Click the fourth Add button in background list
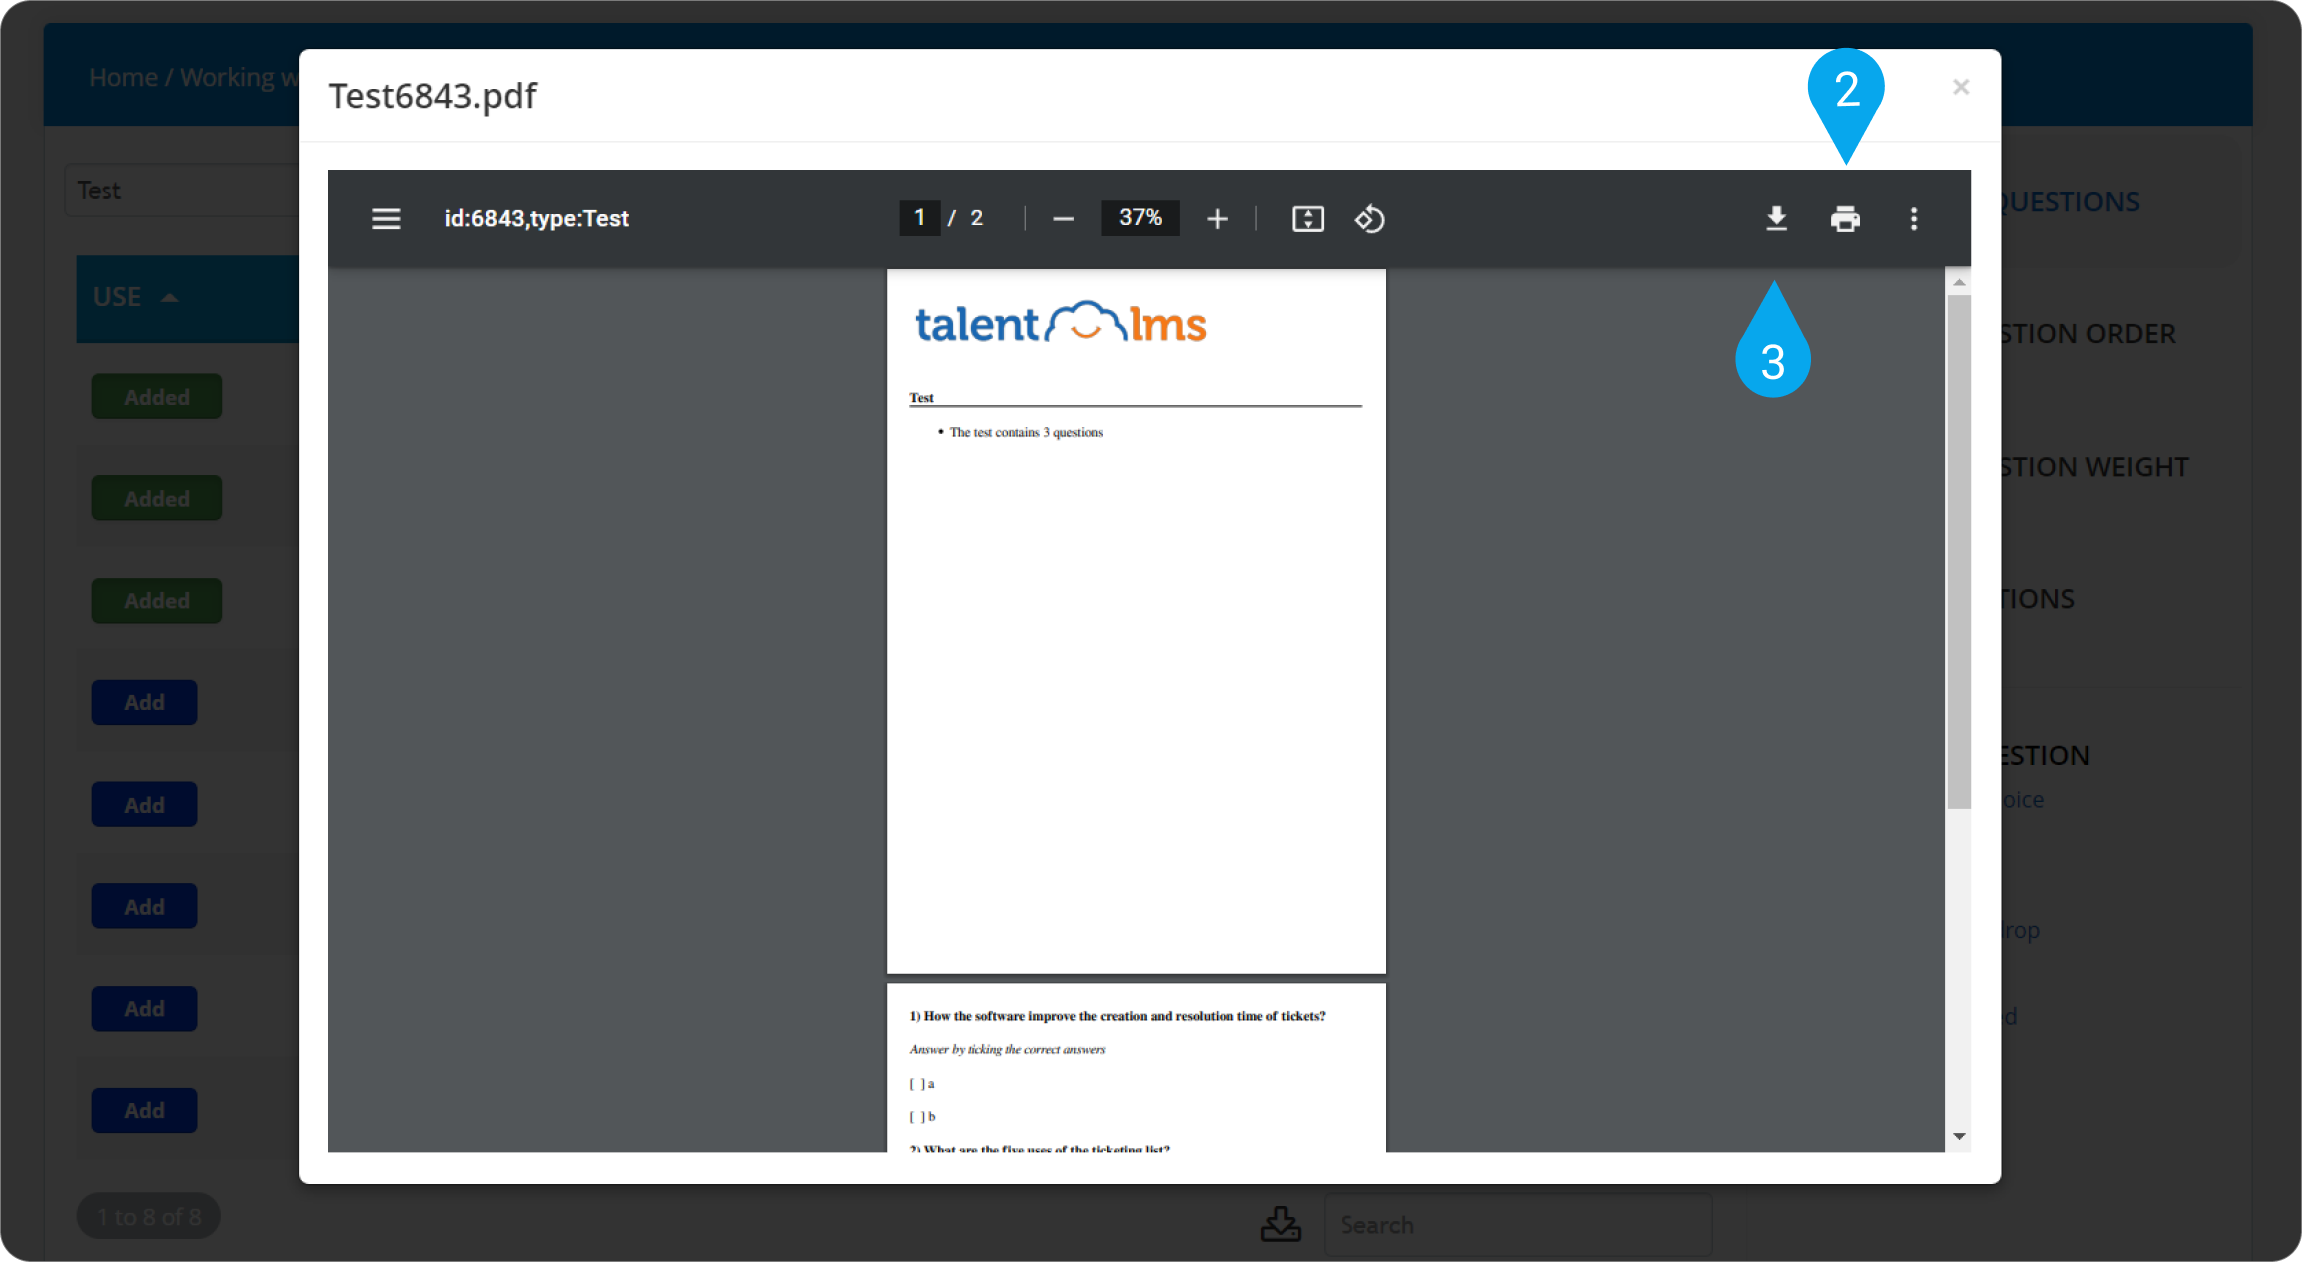 pyautogui.click(x=144, y=1008)
